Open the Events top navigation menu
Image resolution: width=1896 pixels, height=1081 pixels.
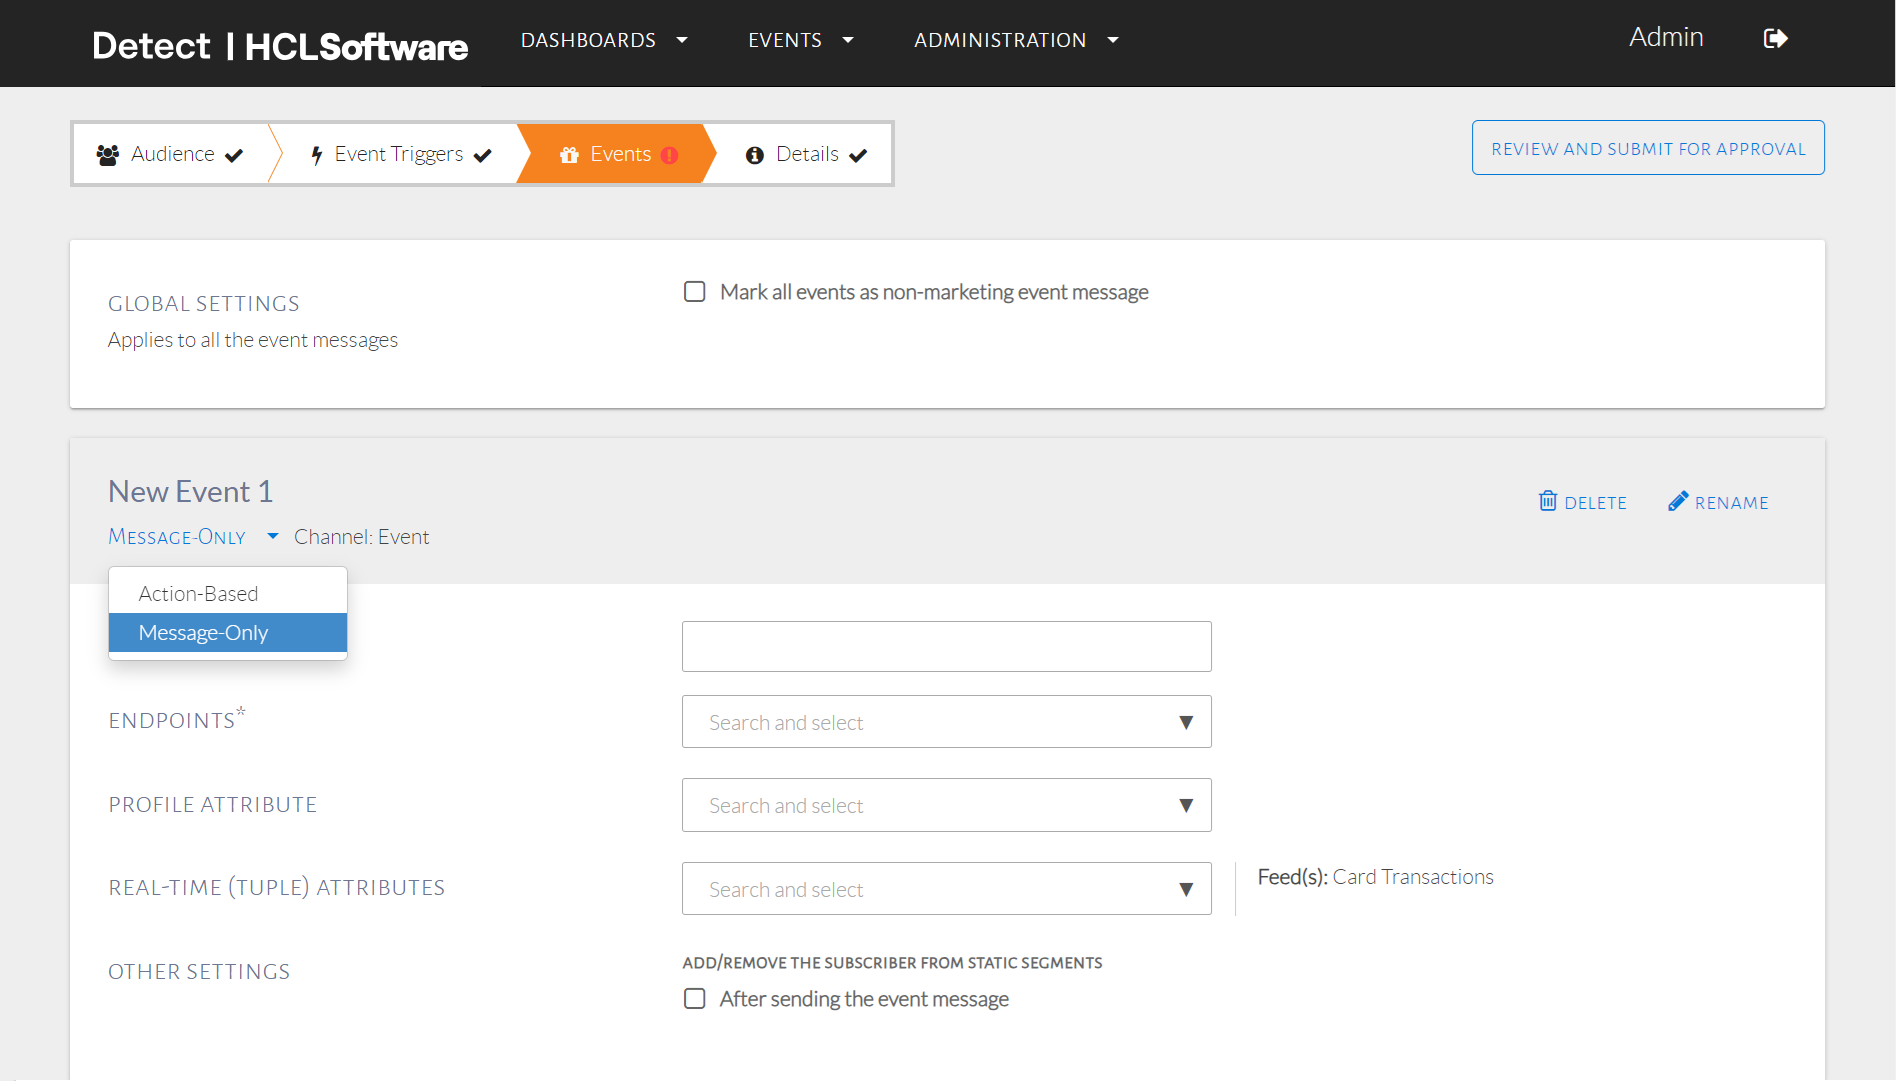click(800, 40)
